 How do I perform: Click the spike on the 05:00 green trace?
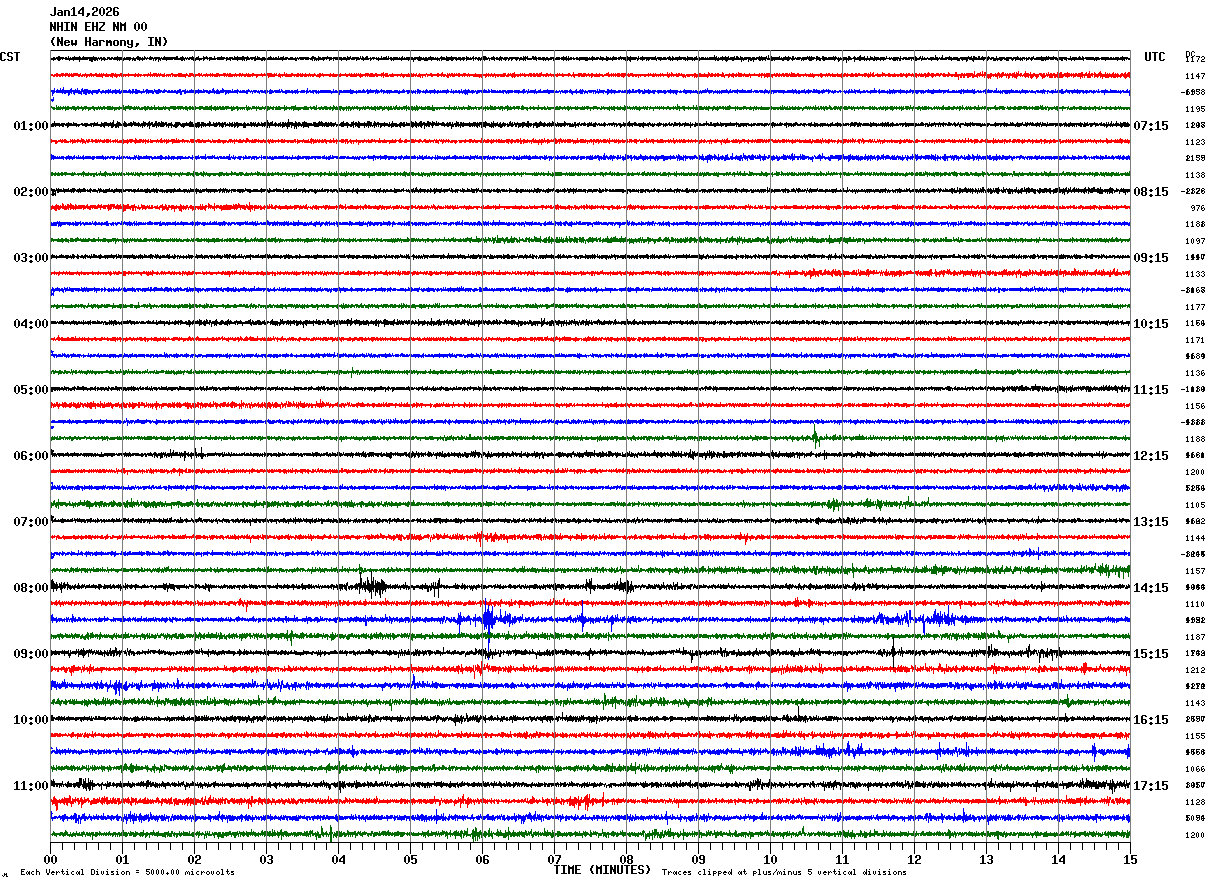(x=816, y=435)
